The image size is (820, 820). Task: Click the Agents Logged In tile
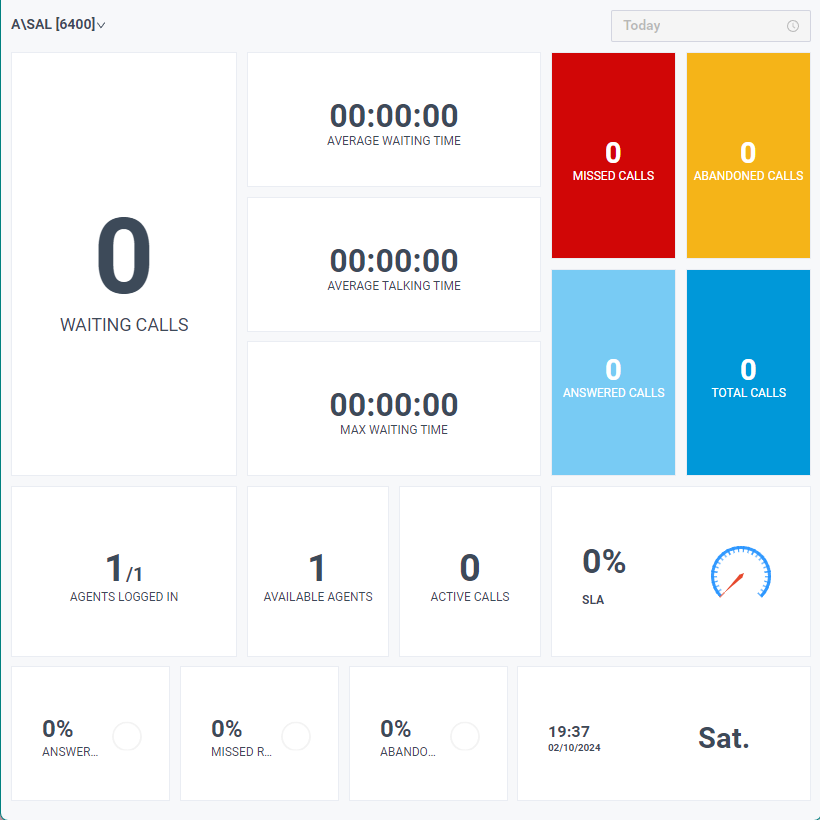pos(124,572)
